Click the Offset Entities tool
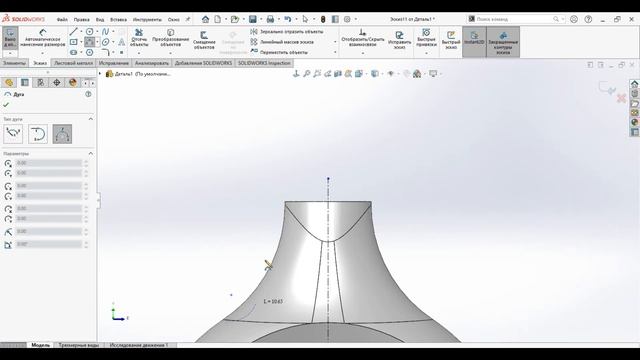640x360 pixels. [204, 40]
